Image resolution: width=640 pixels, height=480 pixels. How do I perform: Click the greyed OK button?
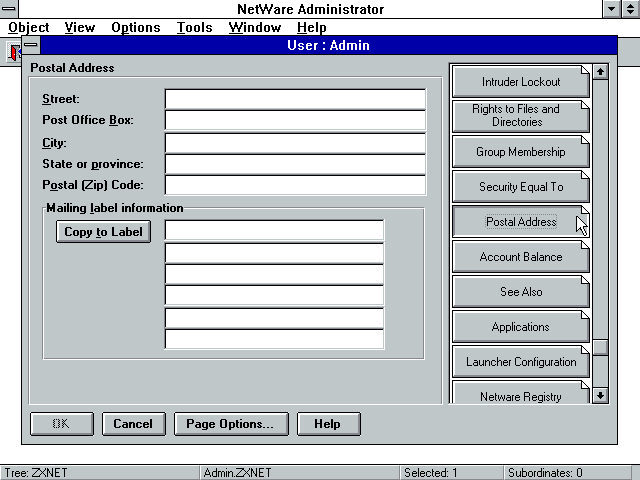coord(62,424)
